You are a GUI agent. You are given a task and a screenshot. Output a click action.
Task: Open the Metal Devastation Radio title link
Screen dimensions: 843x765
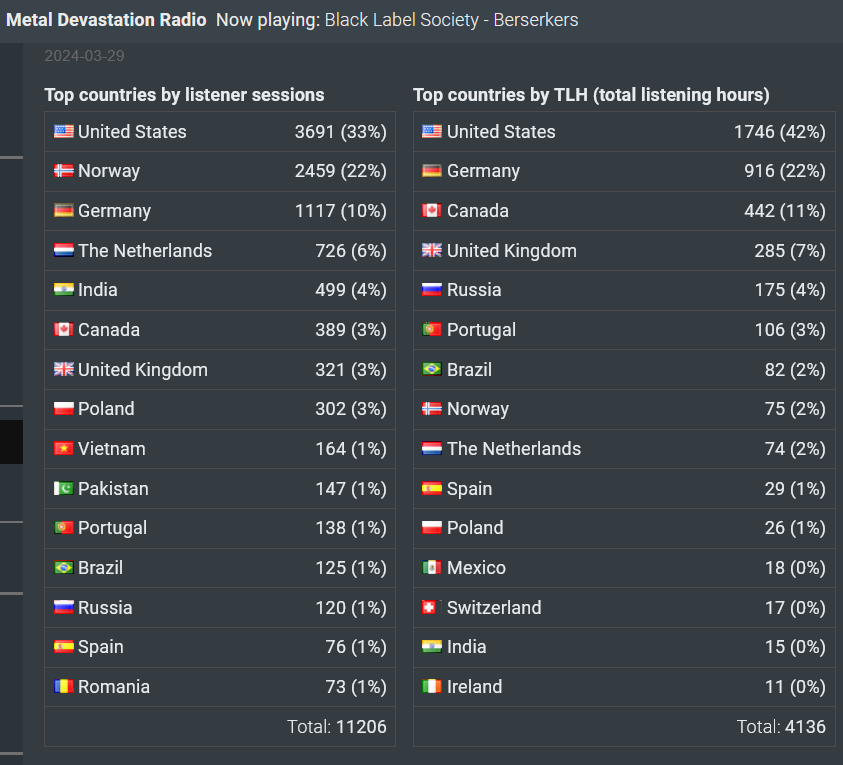[x=106, y=20]
